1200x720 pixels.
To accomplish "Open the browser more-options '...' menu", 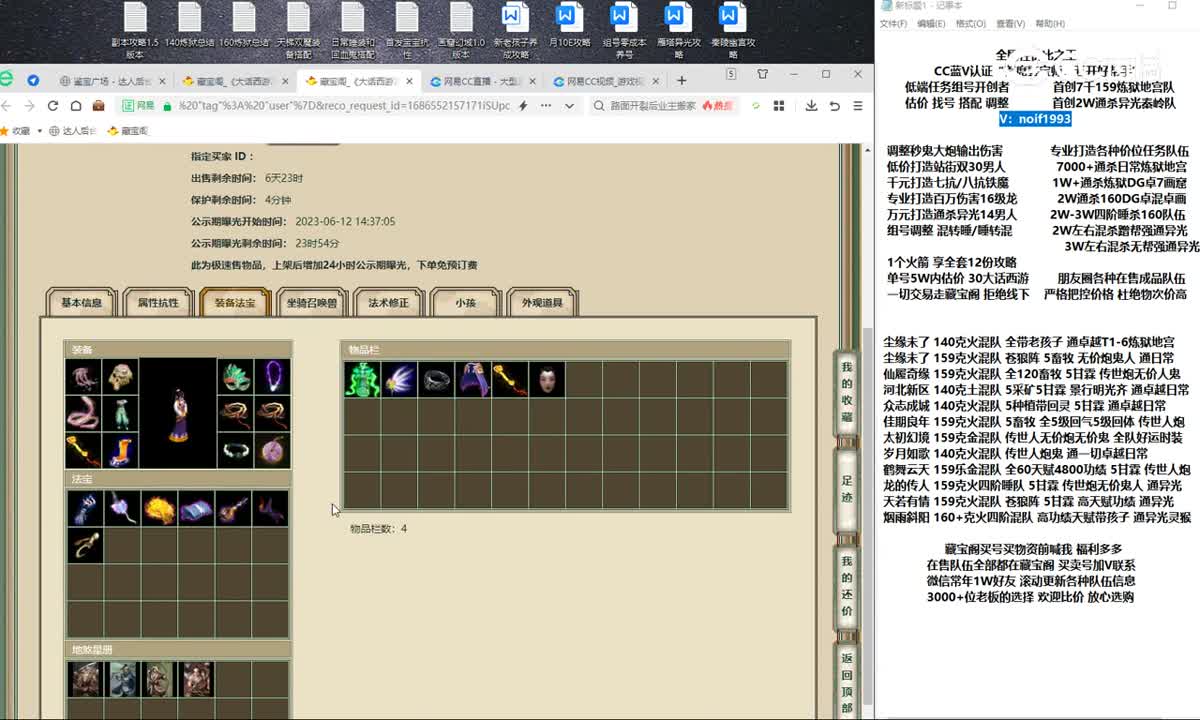I will (x=548, y=105).
